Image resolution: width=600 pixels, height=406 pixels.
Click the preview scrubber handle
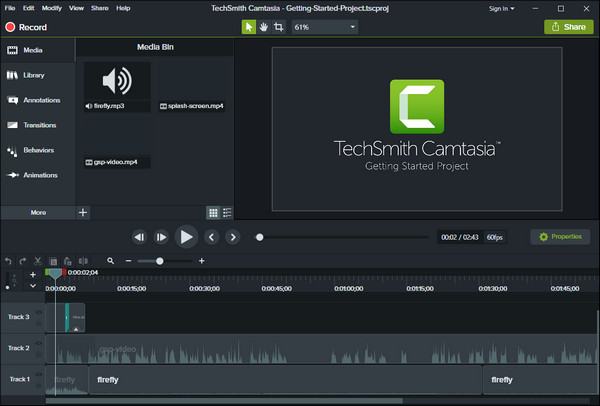[259, 237]
